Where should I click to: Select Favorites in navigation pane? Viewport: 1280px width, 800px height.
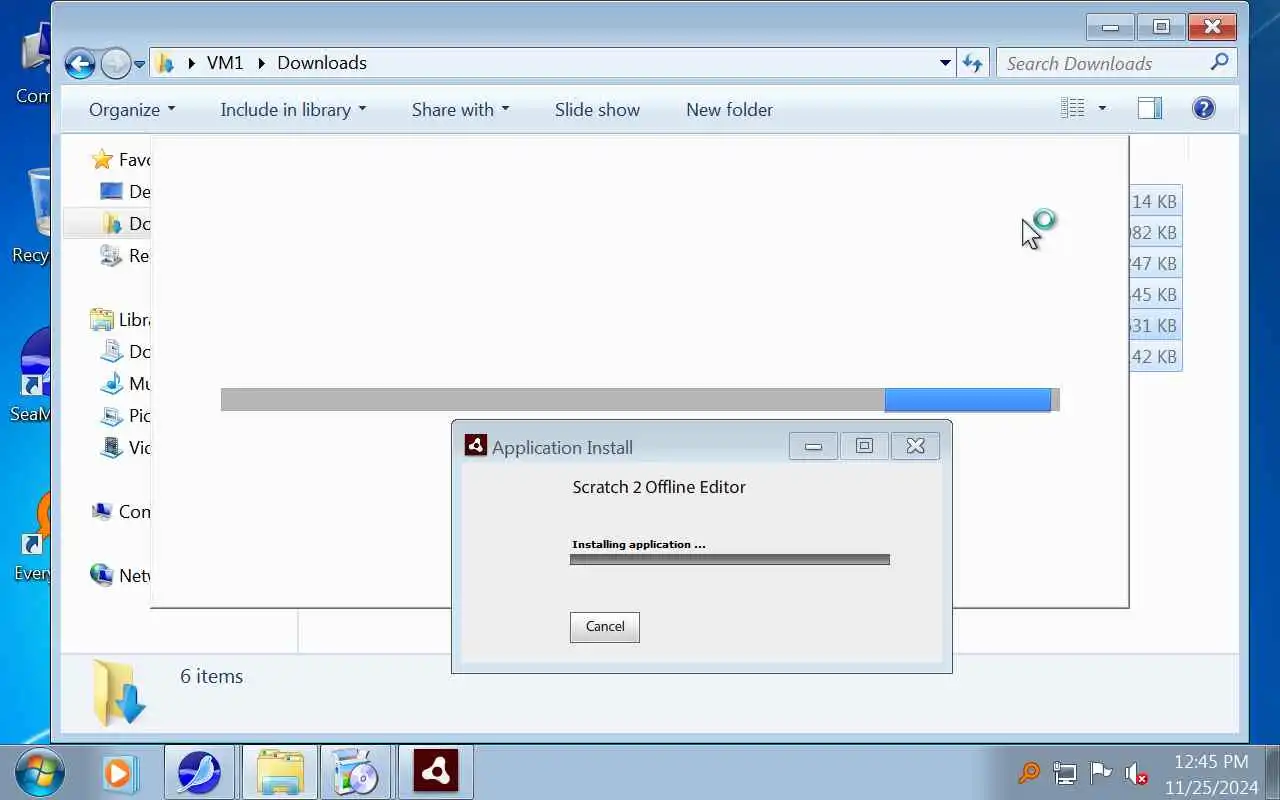point(120,160)
